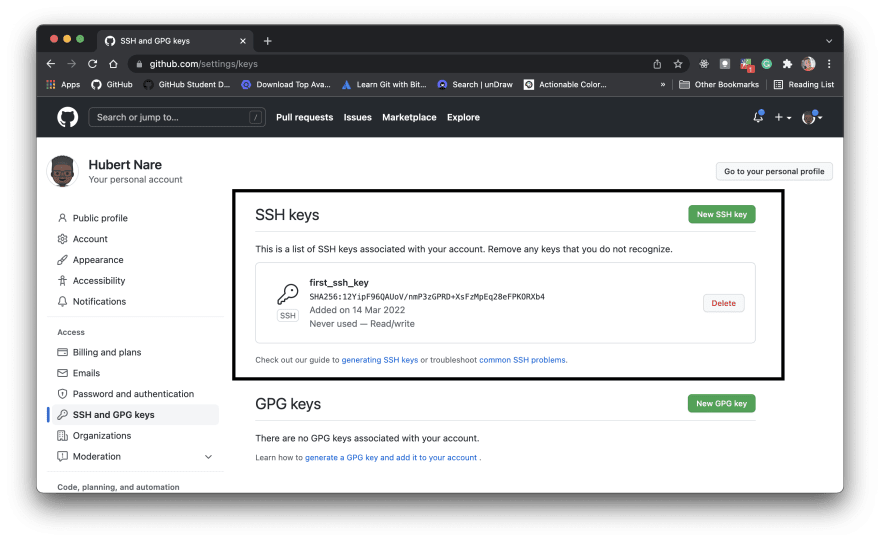Open the Chrome extensions puzzle icon
Image resolution: width=880 pixels, height=541 pixels.
click(787, 64)
